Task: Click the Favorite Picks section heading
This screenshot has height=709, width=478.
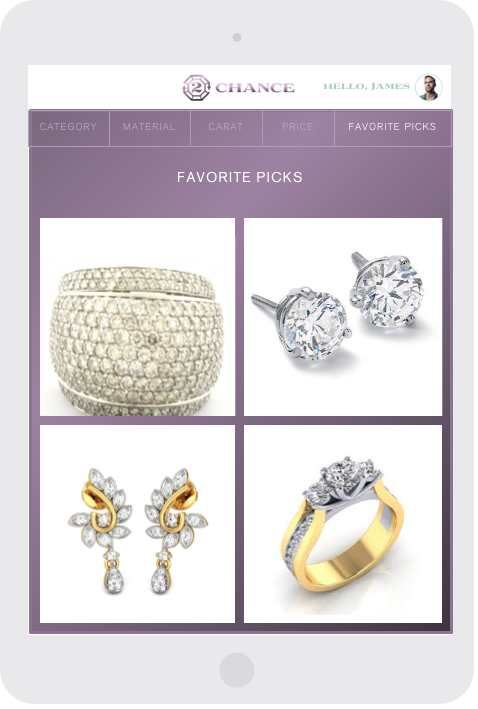Action: click(239, 177)
